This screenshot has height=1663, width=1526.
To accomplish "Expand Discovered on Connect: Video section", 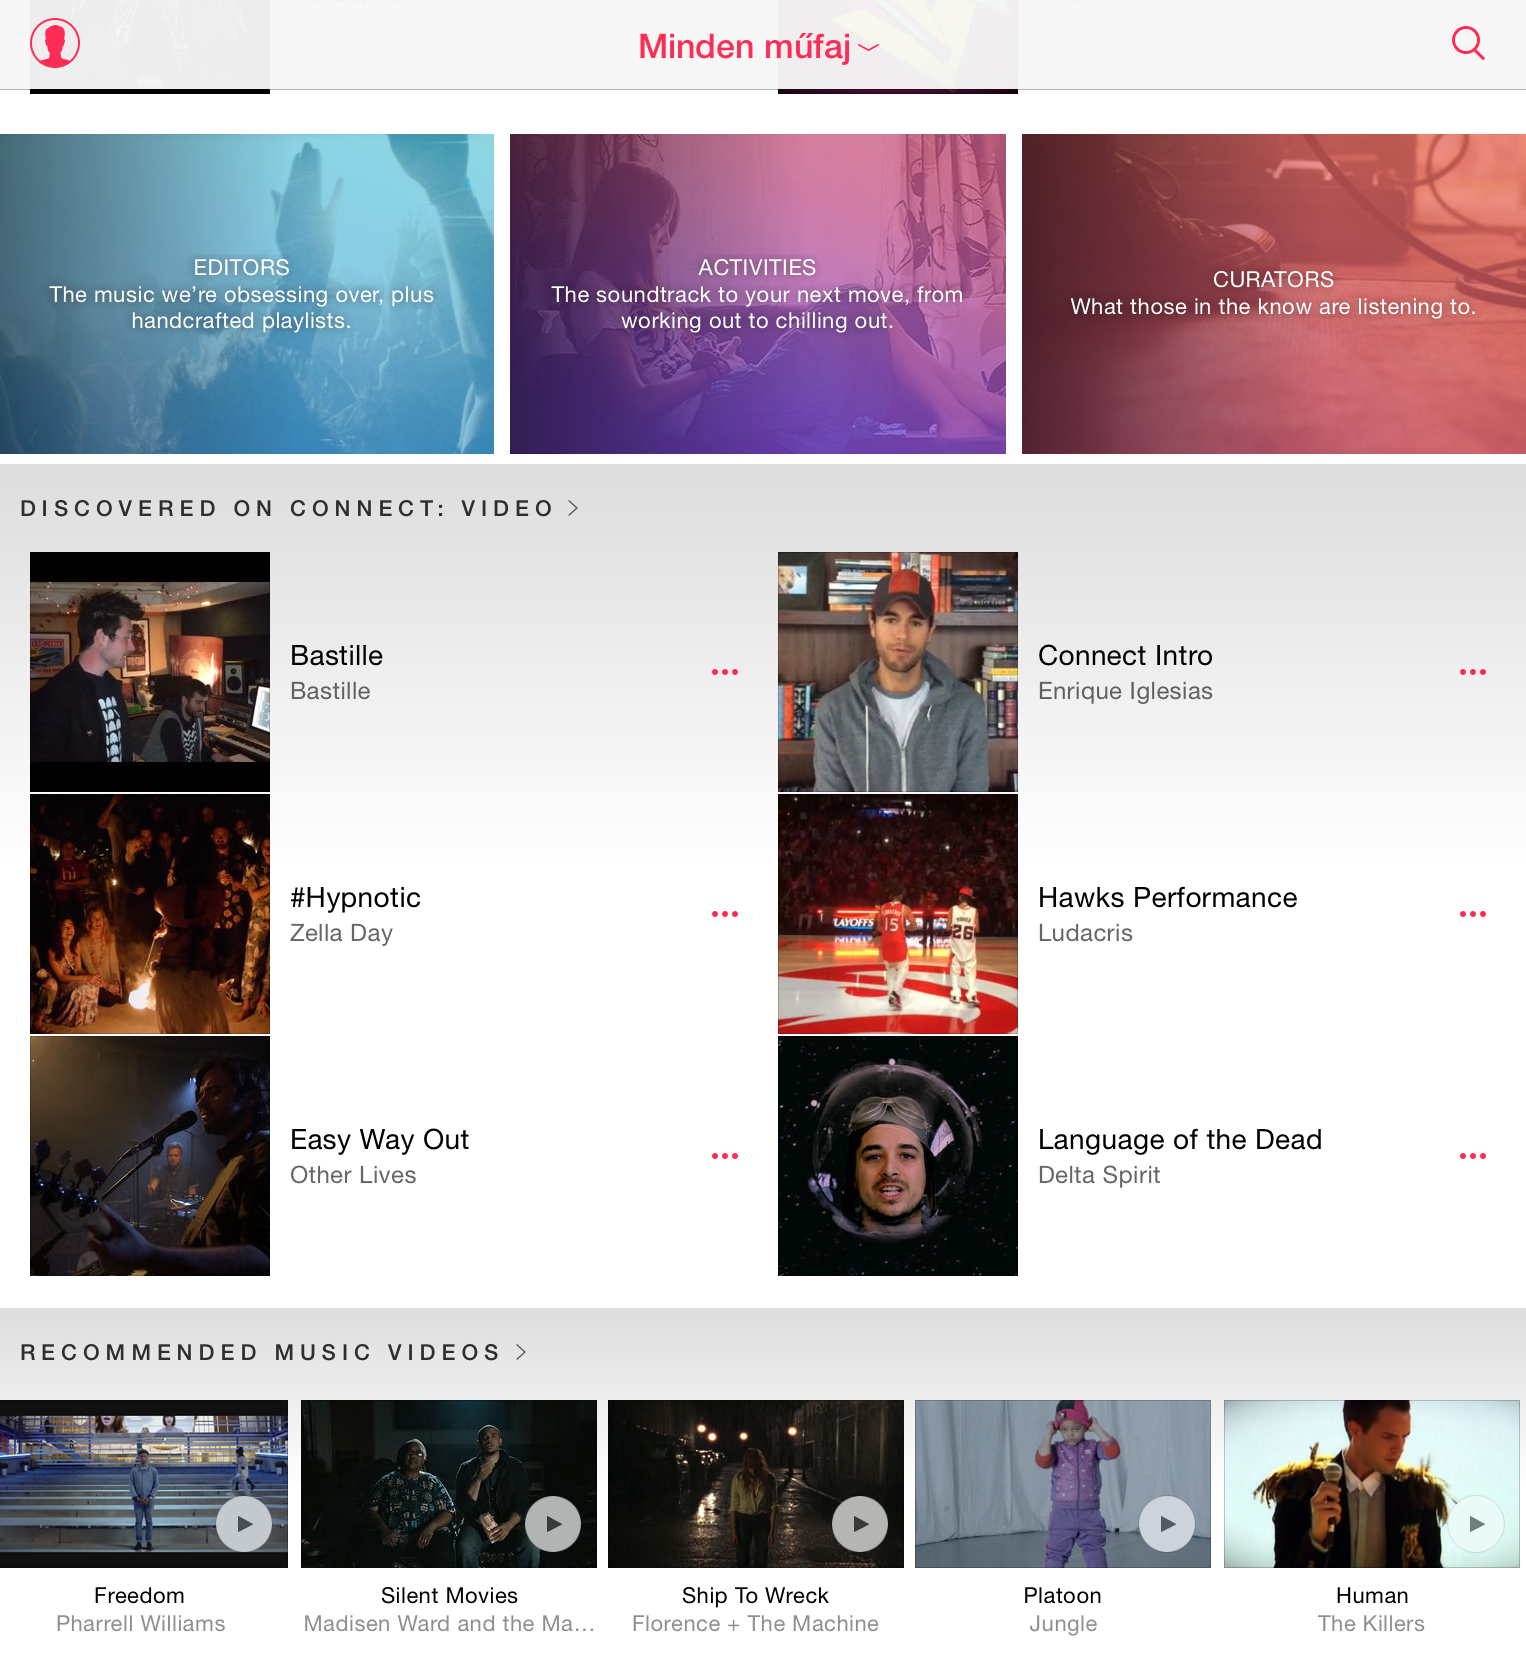I will click(300, 508).
